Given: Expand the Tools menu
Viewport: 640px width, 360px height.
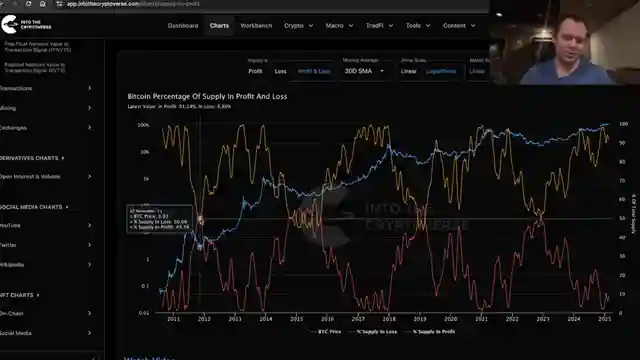Looking at the screenshot, I should [418, 25].
